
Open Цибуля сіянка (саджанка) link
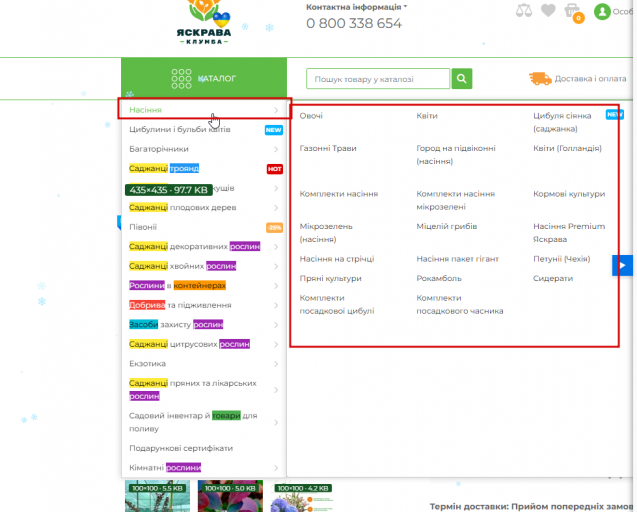[x=562, y=122]
